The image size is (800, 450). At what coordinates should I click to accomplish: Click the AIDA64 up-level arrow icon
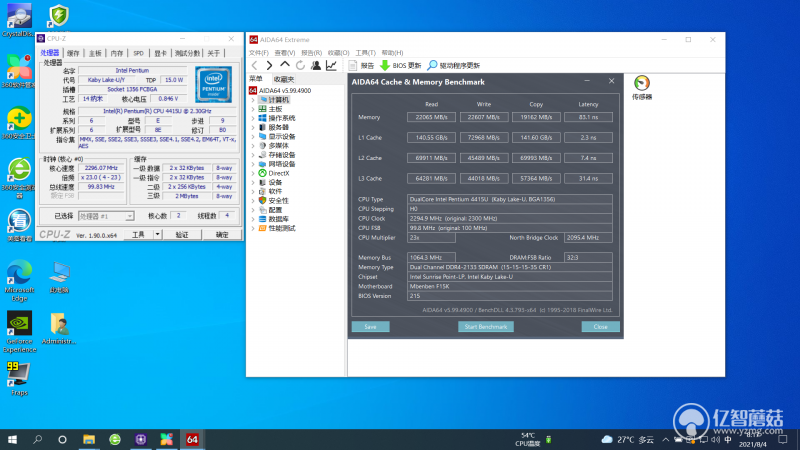pyautogui.click(x=285, y=65)
